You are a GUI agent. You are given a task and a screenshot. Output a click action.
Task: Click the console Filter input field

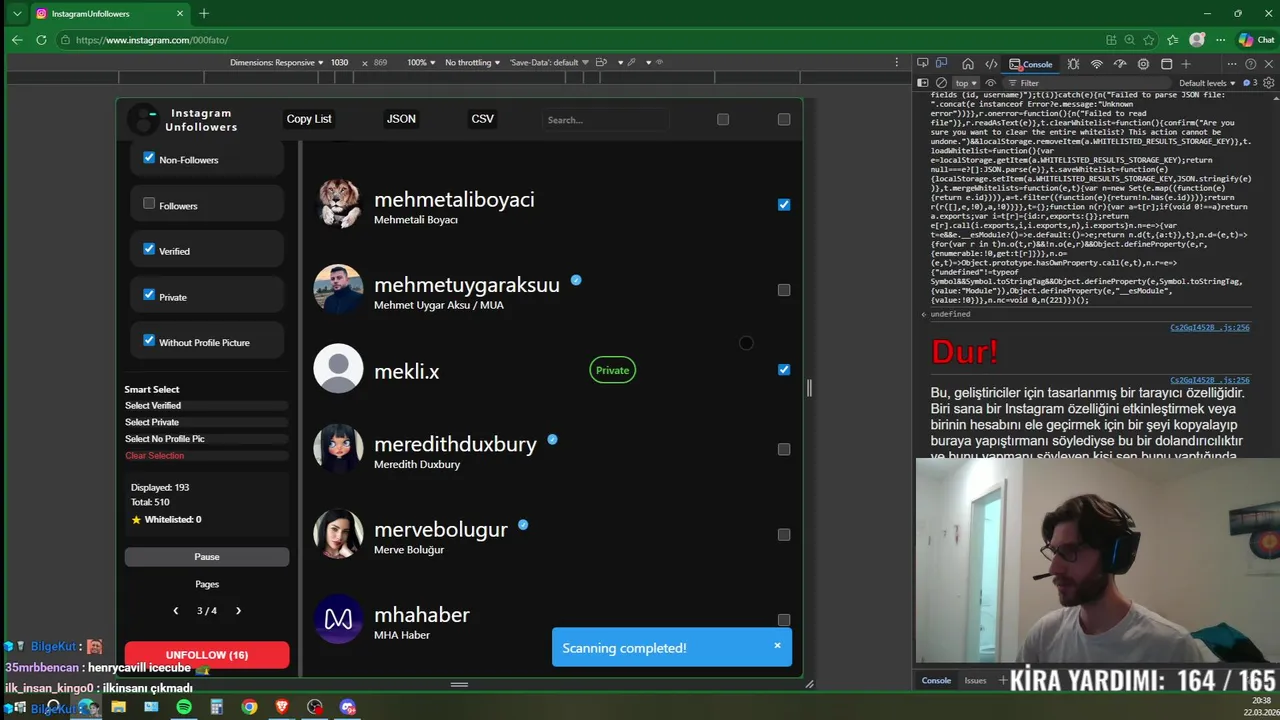[1088, 83]
